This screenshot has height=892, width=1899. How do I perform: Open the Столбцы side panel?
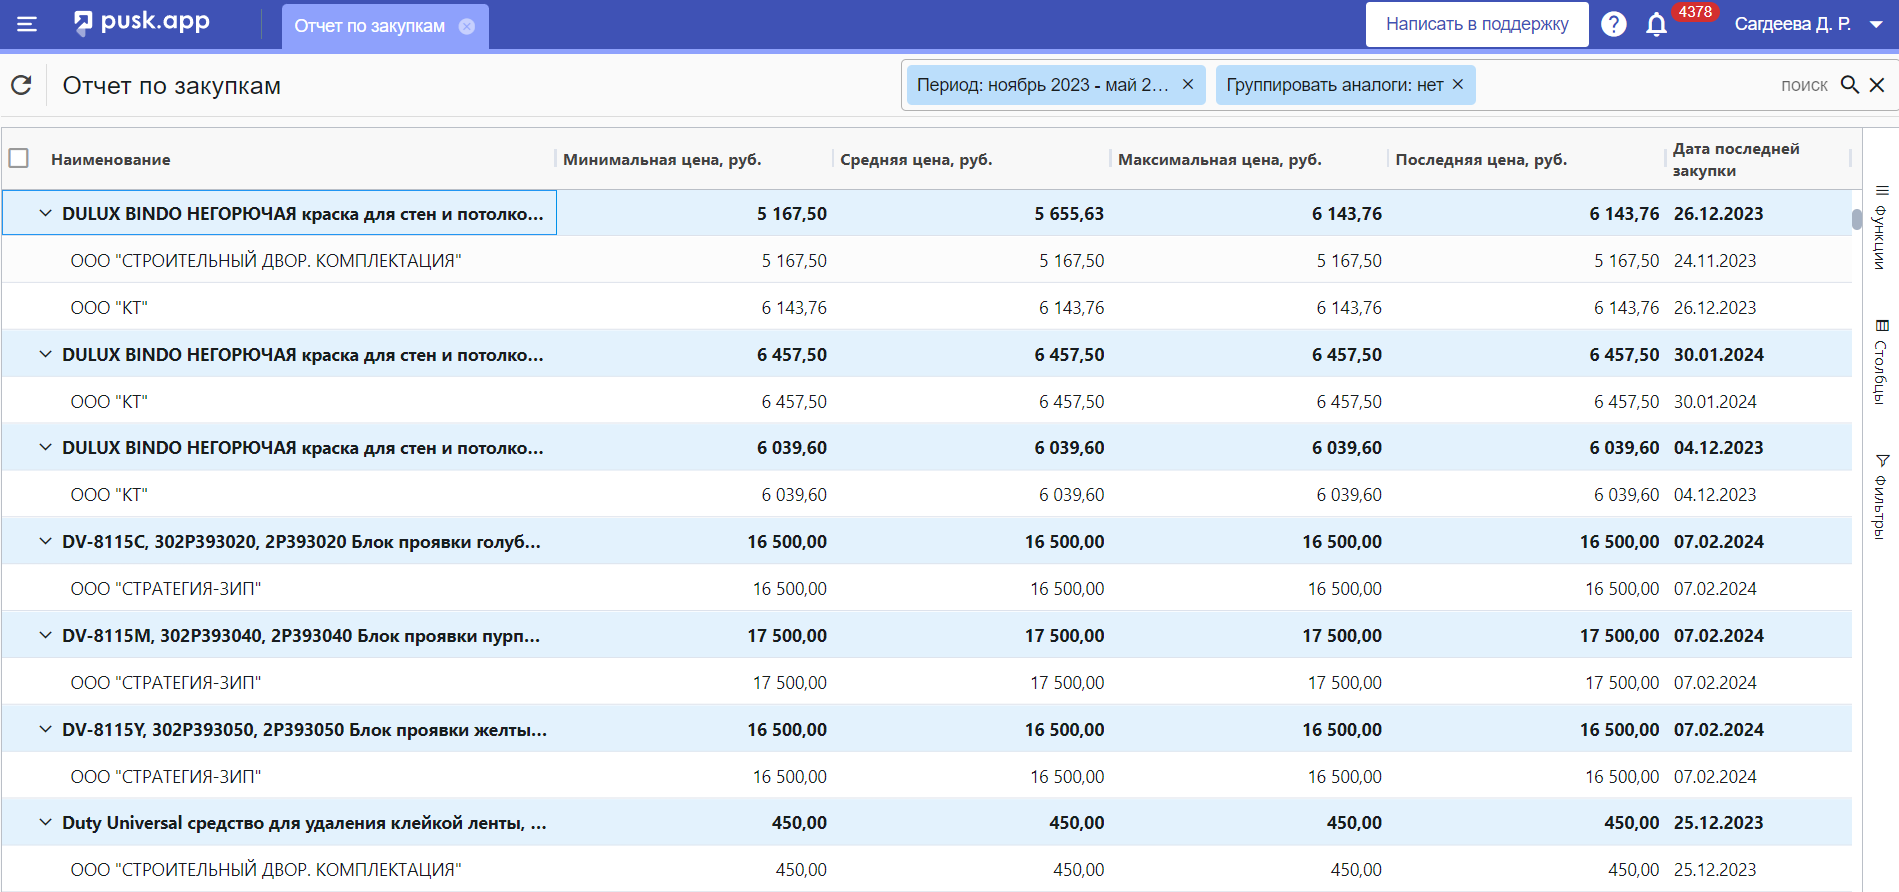[x=1881, y=362]
